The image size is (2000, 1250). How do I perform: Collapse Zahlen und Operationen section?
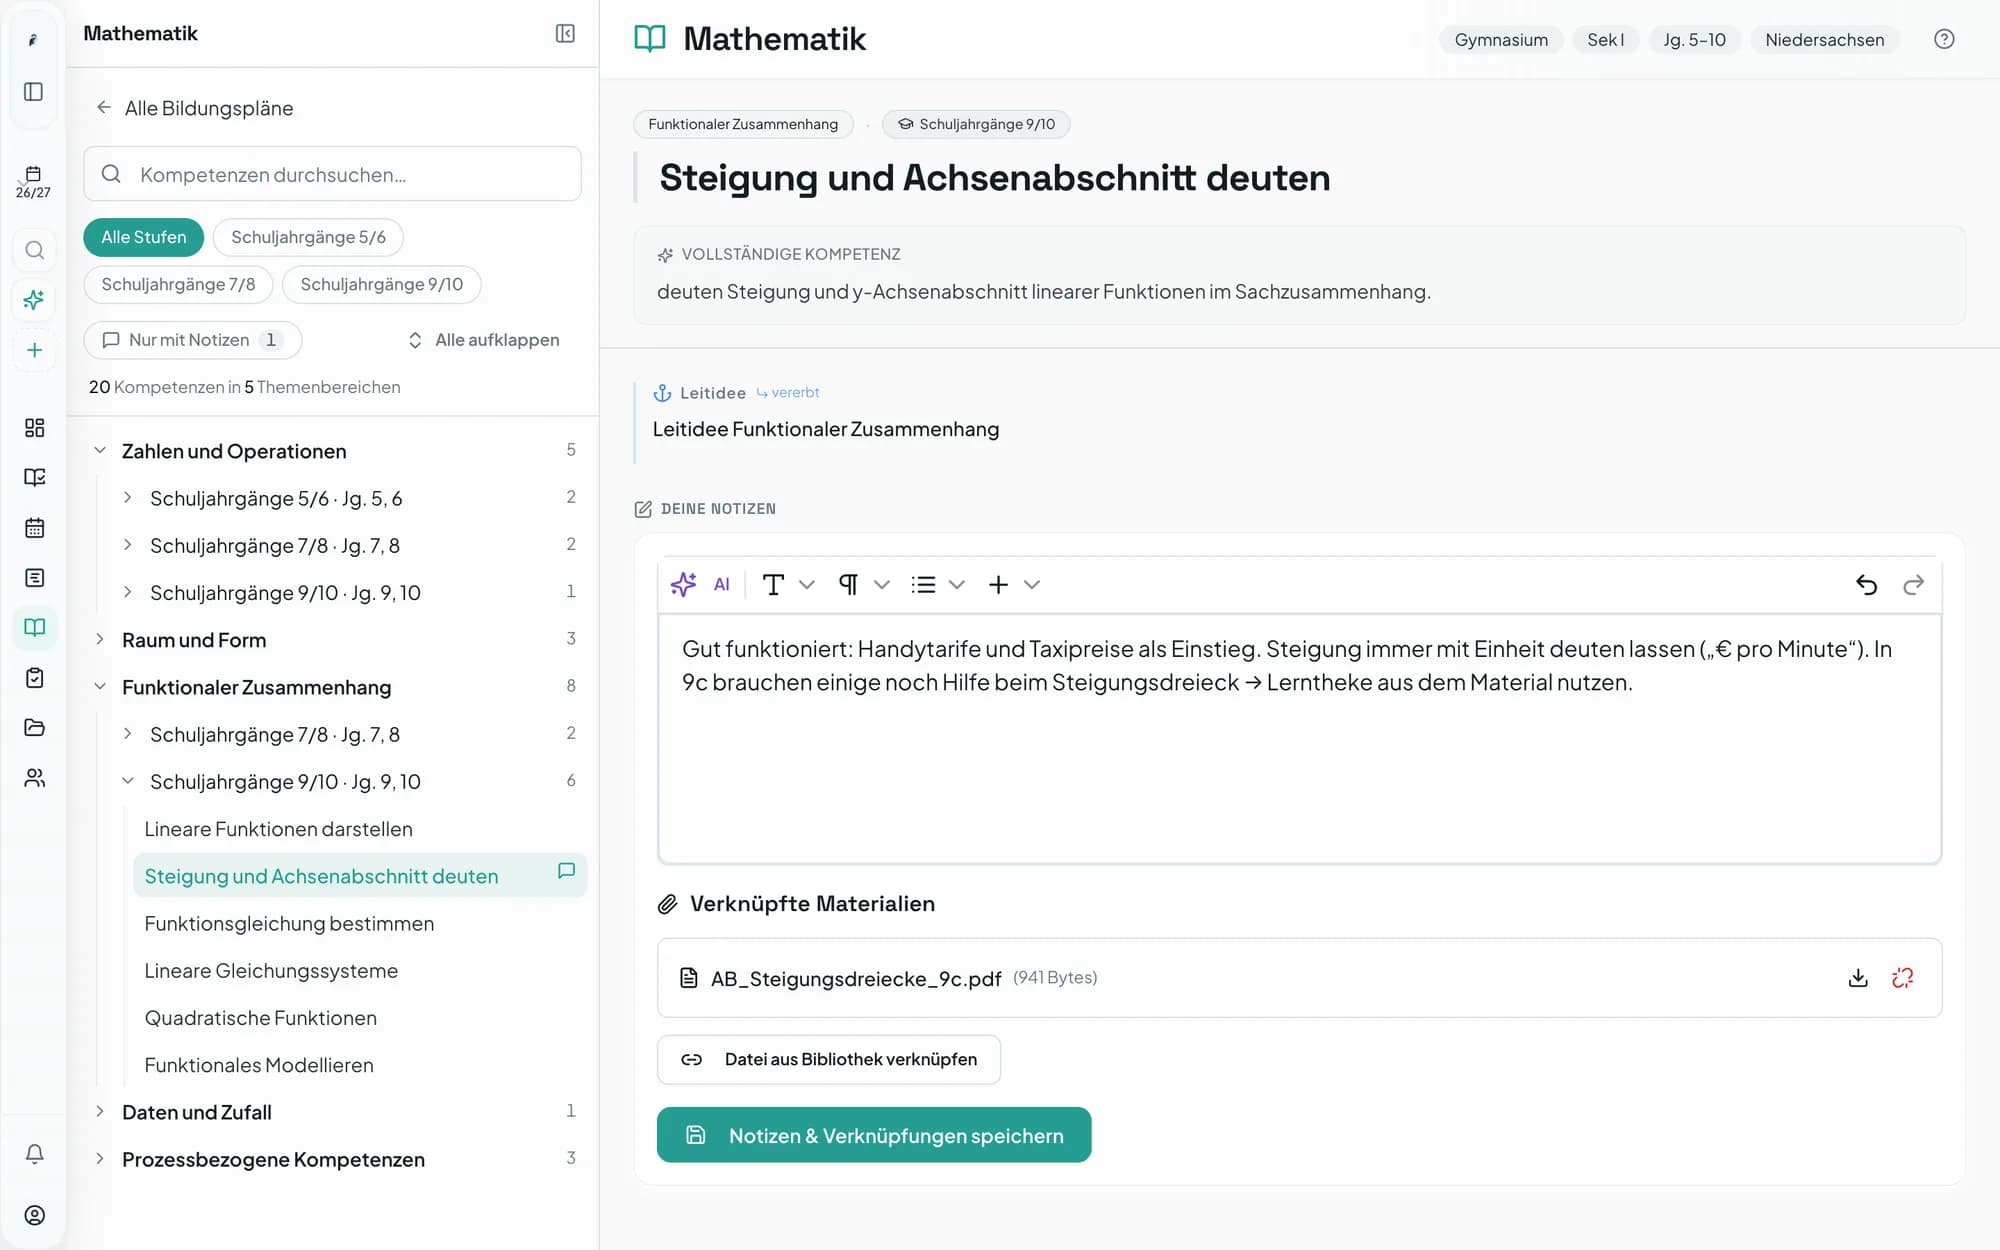pos(100,451)
